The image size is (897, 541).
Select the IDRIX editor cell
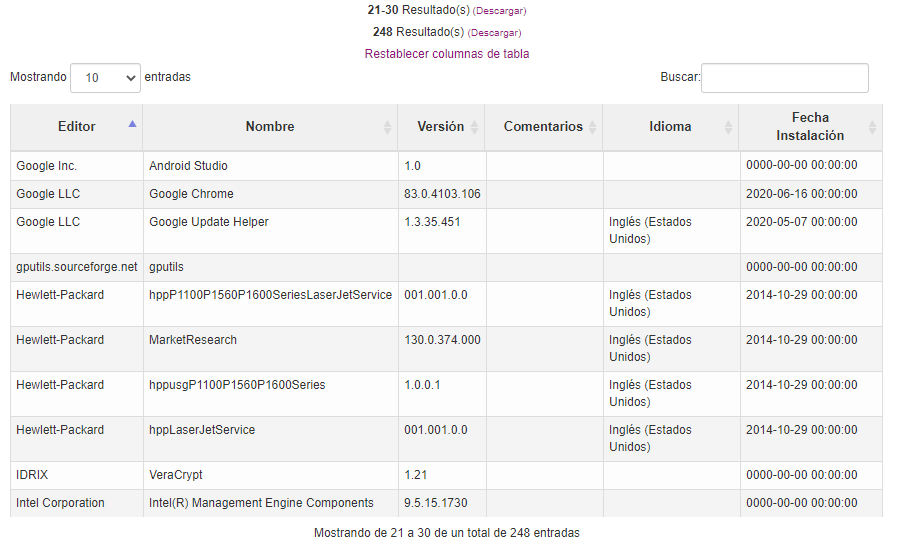point(77,475)
